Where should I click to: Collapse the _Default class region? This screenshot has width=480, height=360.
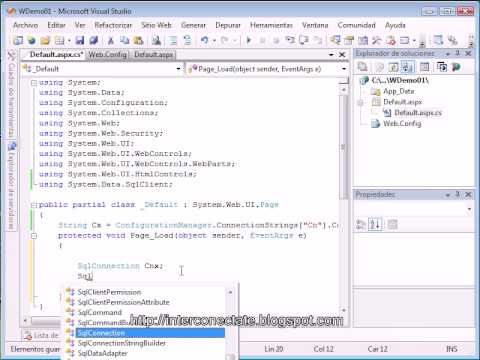point(34,205)
